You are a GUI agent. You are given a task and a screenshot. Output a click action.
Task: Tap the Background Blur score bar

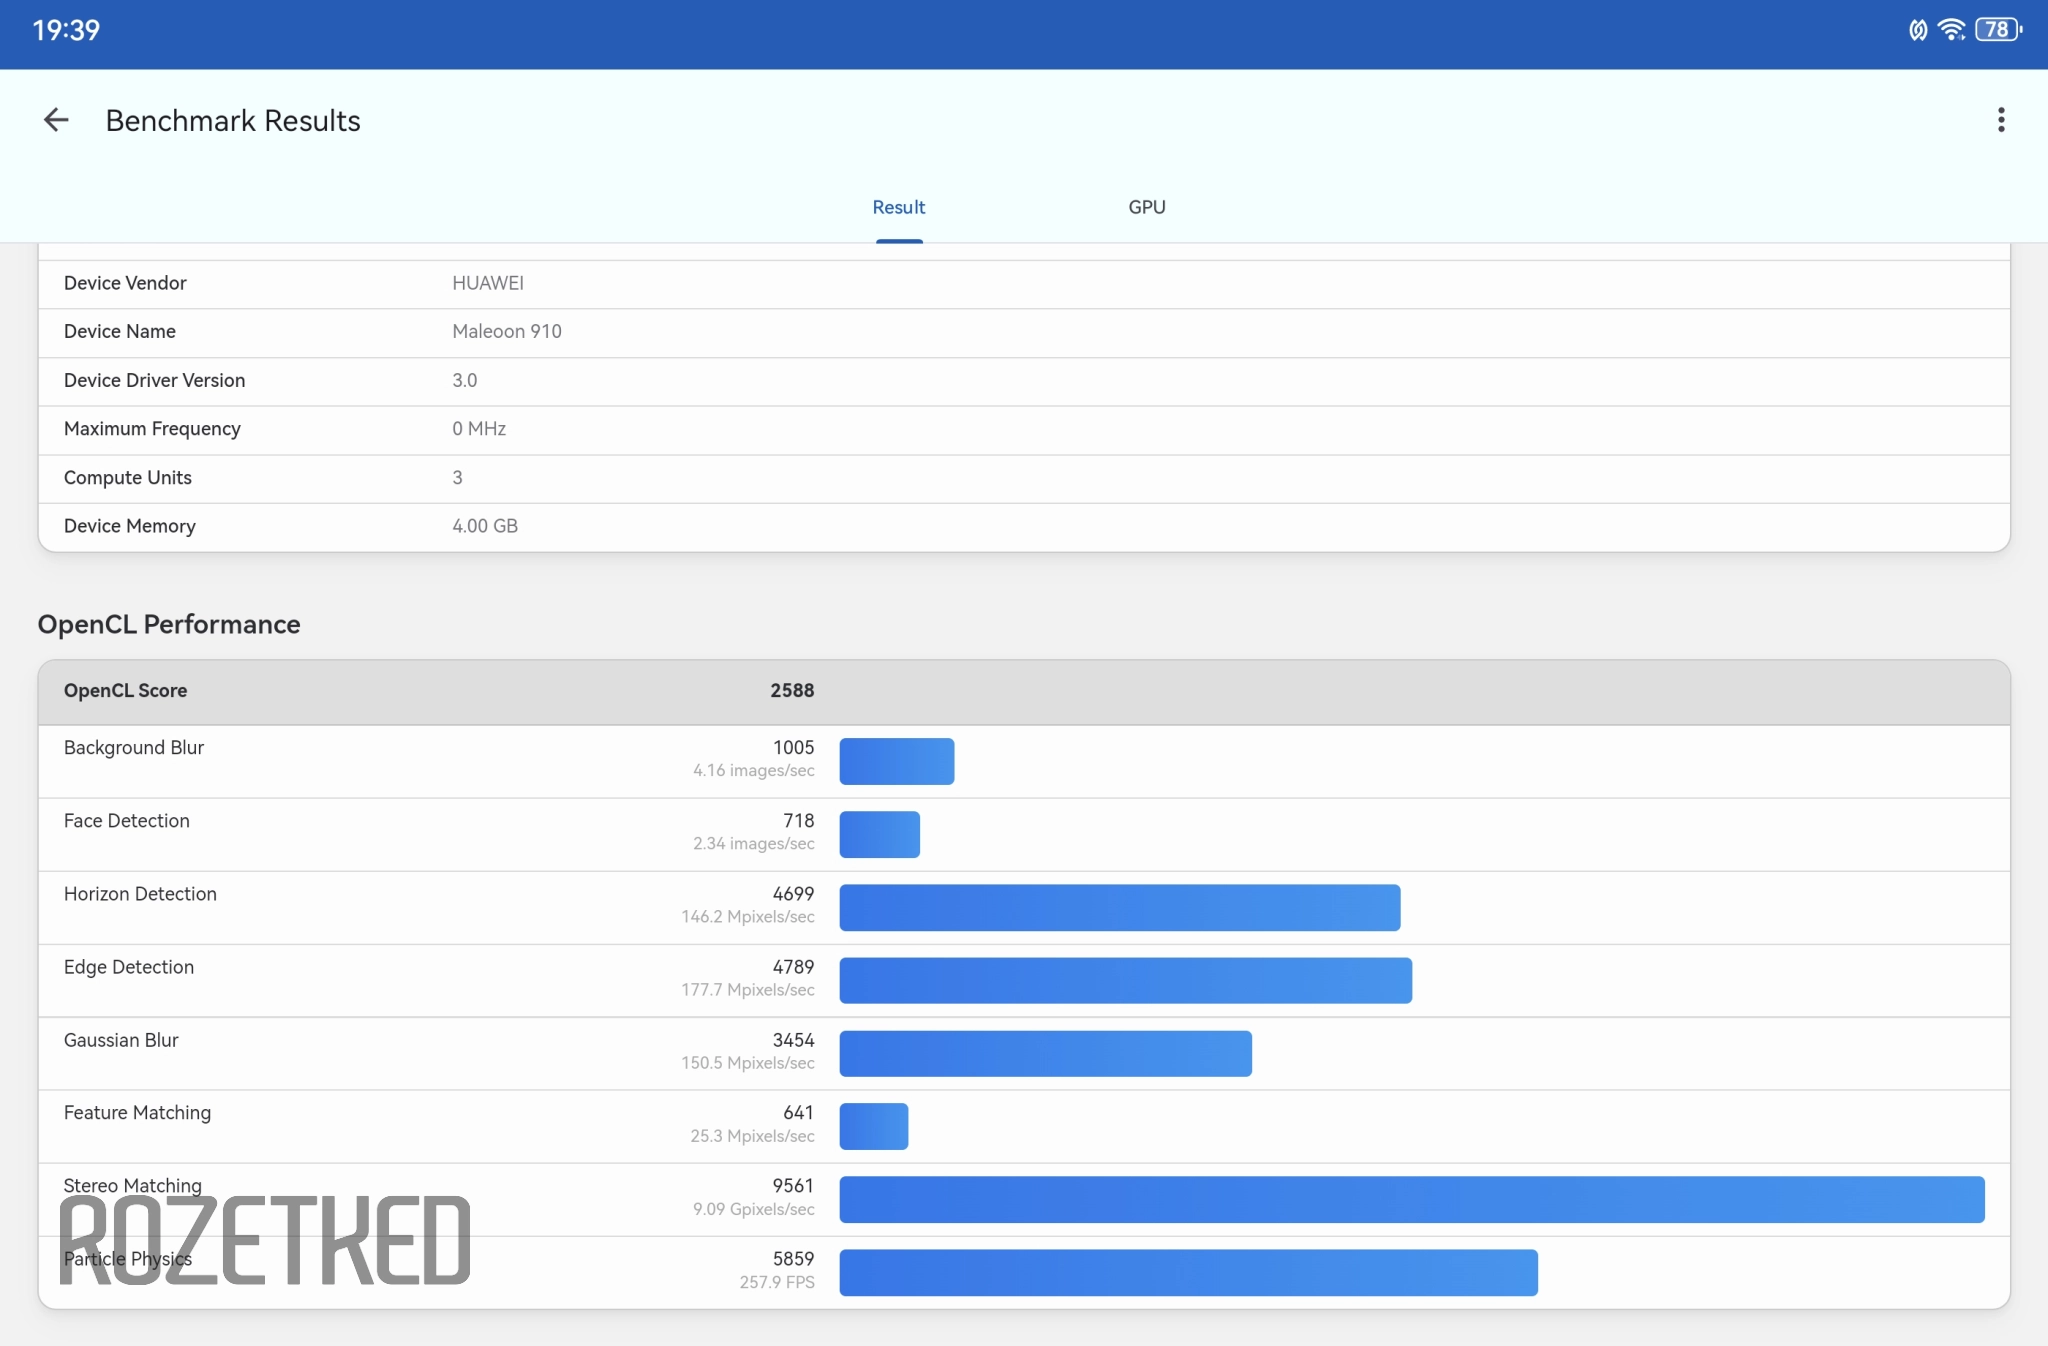pos(896,761)
